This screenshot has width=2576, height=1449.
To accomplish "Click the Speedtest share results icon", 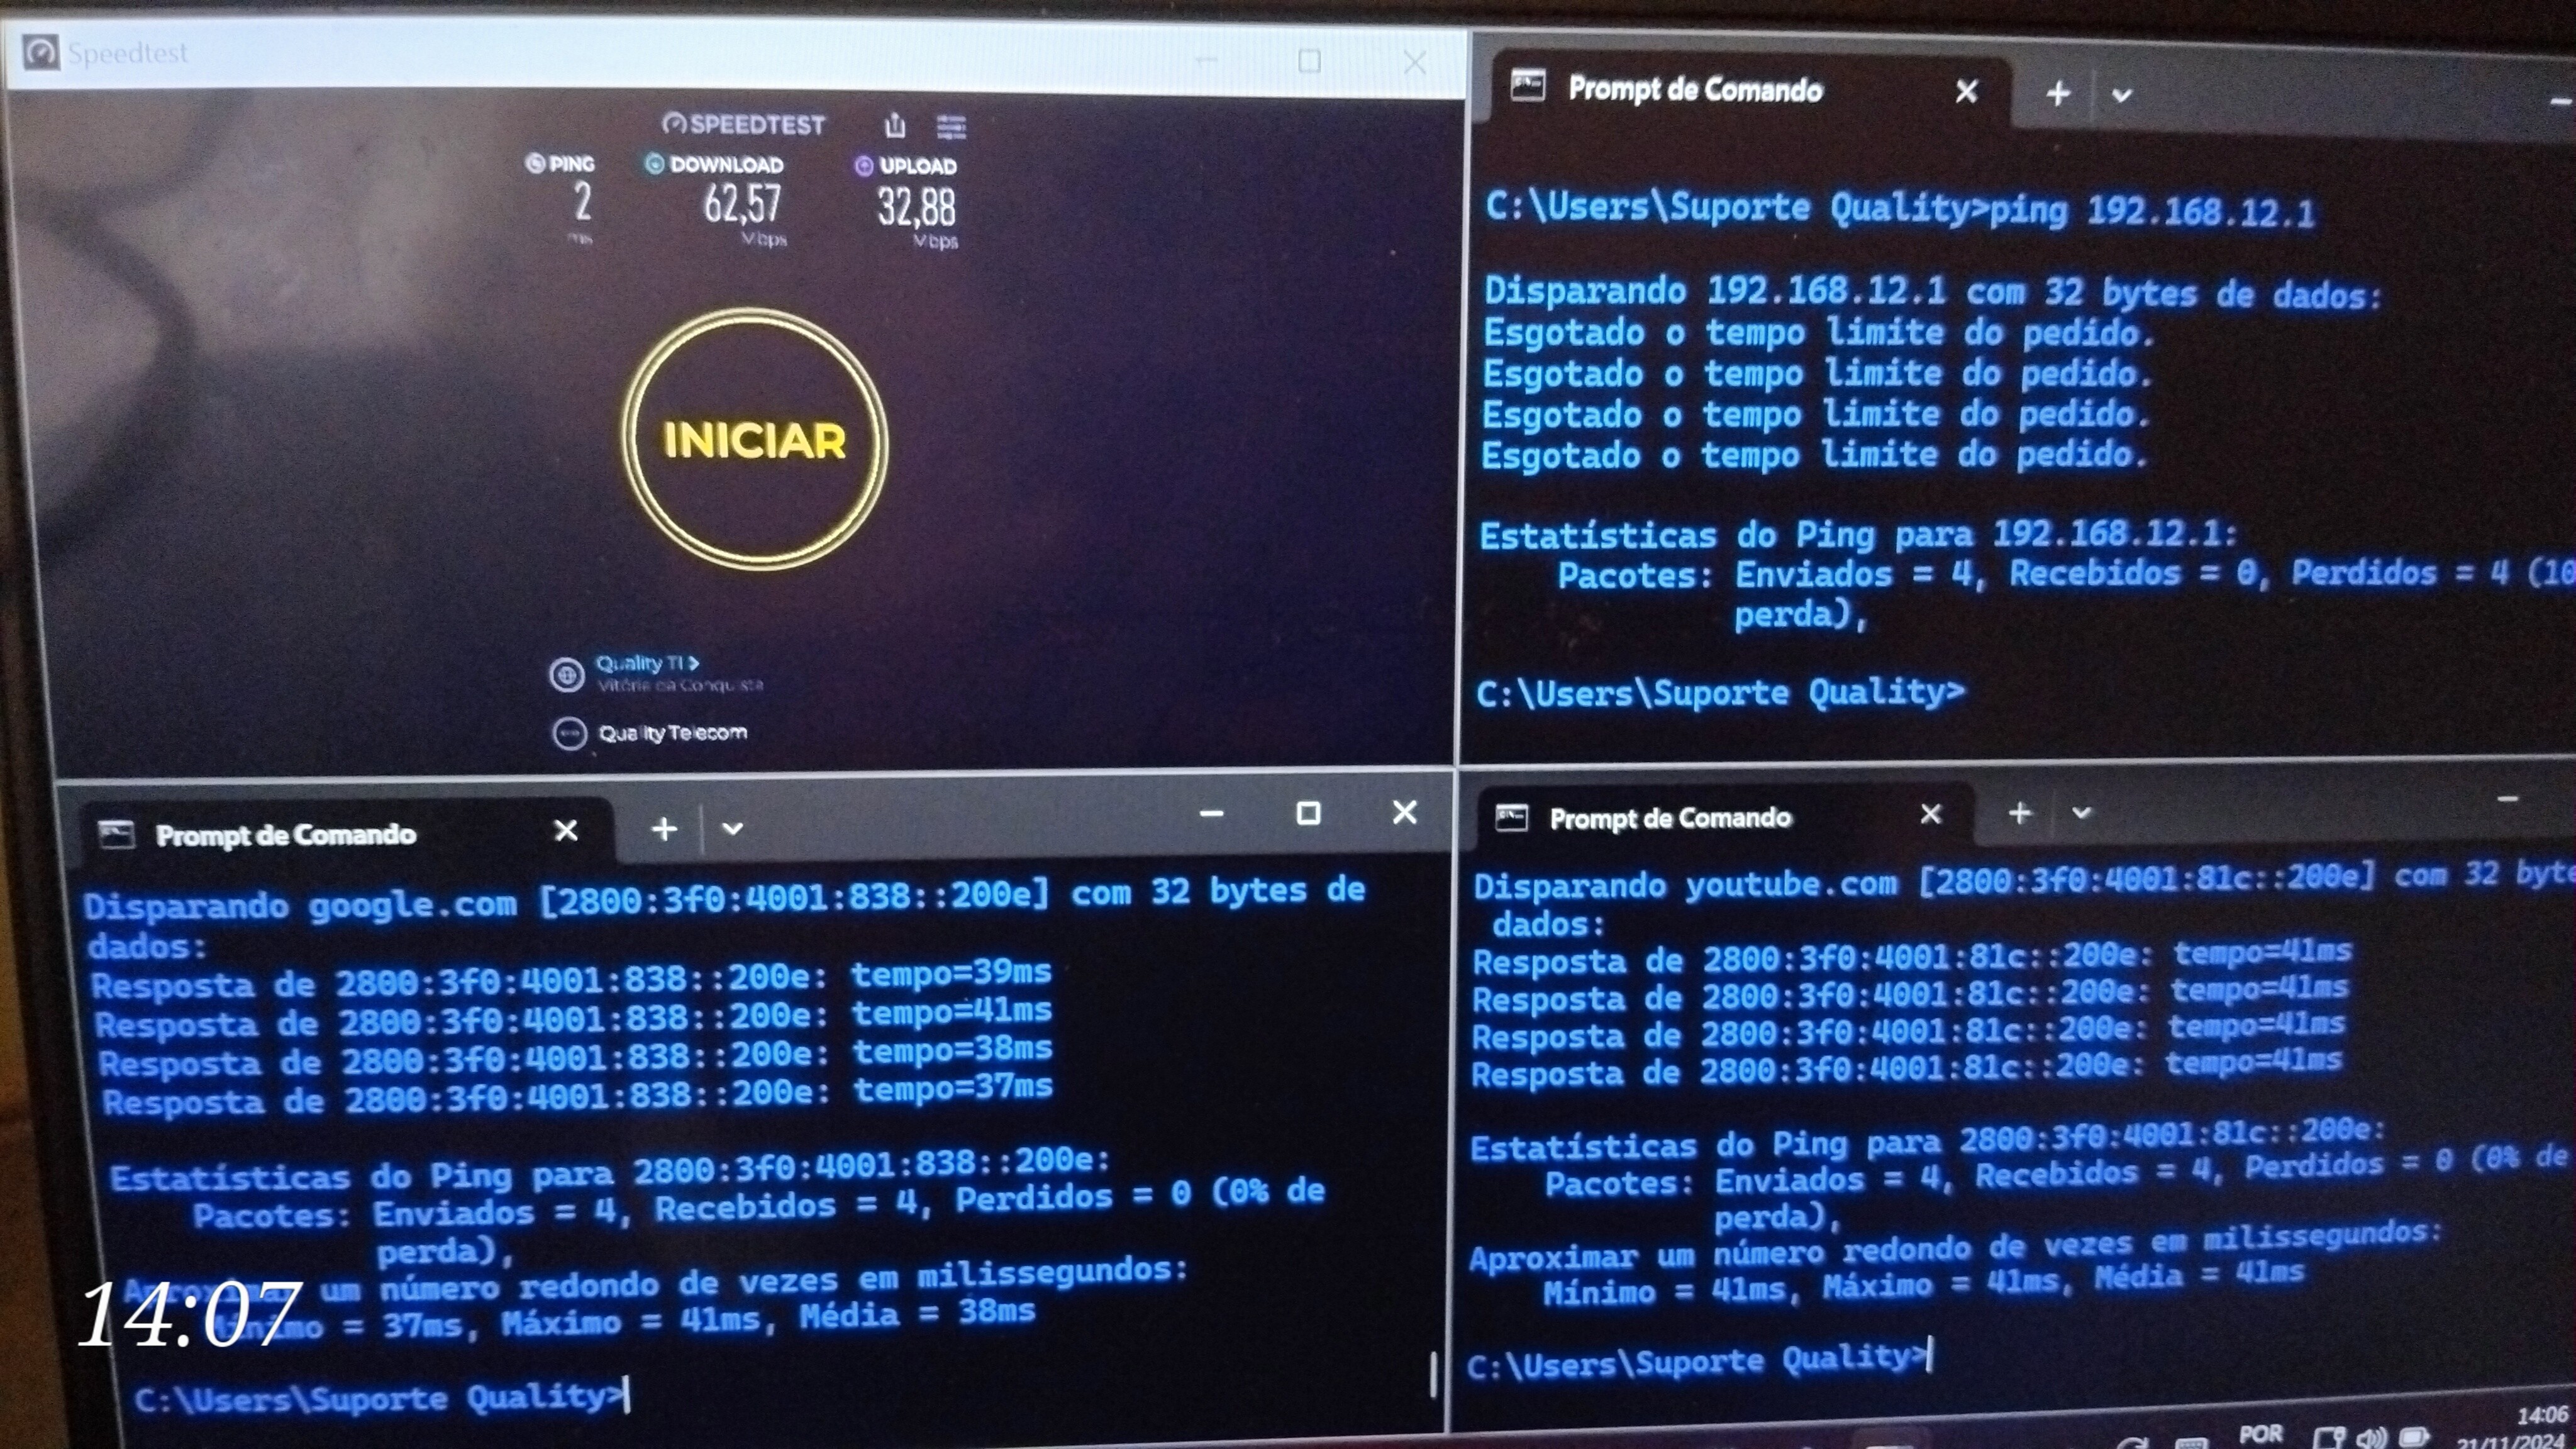I will tap(894, 126).
